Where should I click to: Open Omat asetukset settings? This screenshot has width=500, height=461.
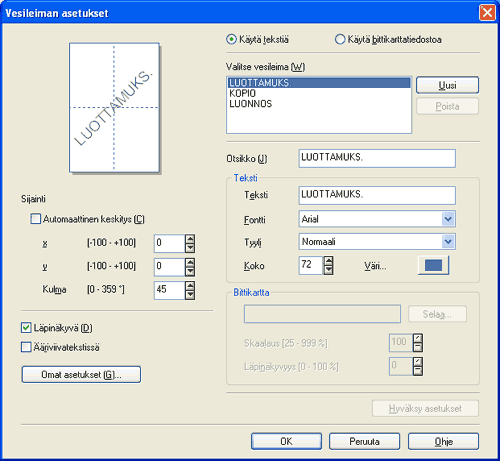tap(81, 375)
